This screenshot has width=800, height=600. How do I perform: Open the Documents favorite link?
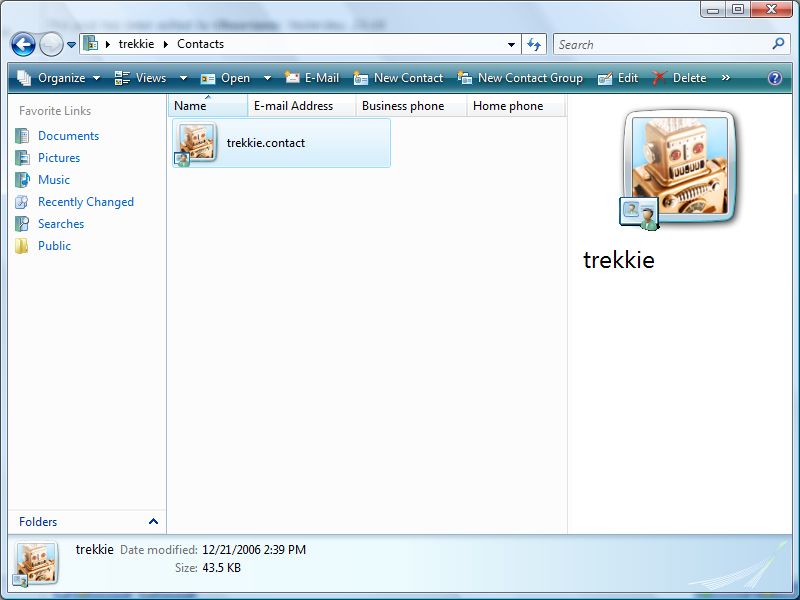pyautogui.click(x=69, y=136)
